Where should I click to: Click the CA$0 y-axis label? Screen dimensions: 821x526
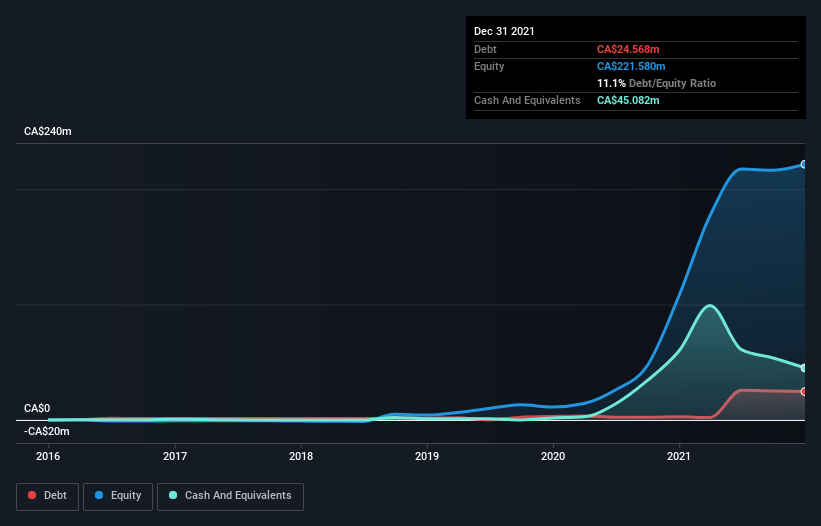tap(37, 408)
